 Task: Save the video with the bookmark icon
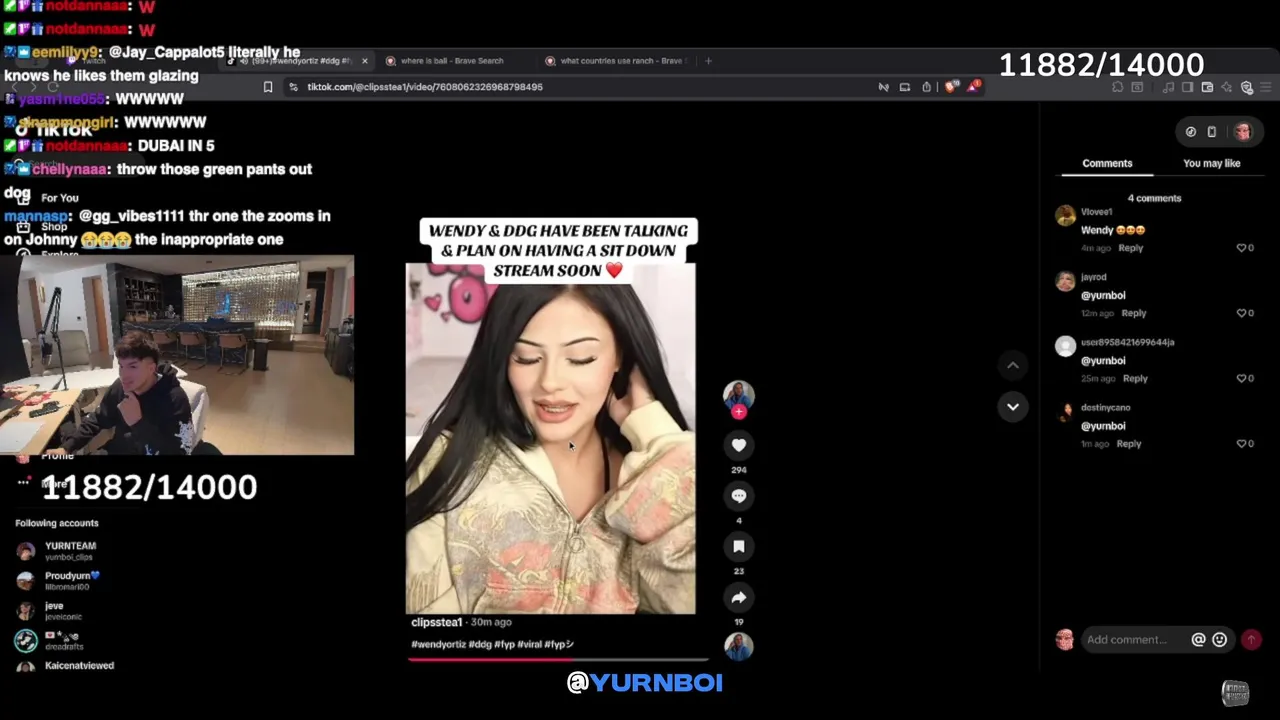[x=739, y=547]
